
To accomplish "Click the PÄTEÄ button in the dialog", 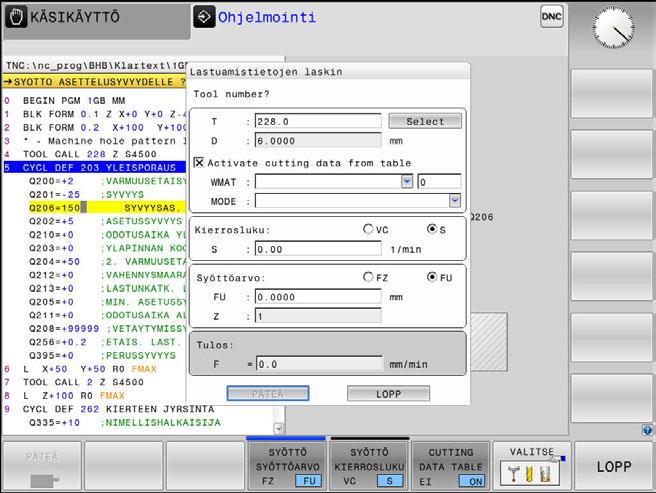I will (x=268, y=394).
